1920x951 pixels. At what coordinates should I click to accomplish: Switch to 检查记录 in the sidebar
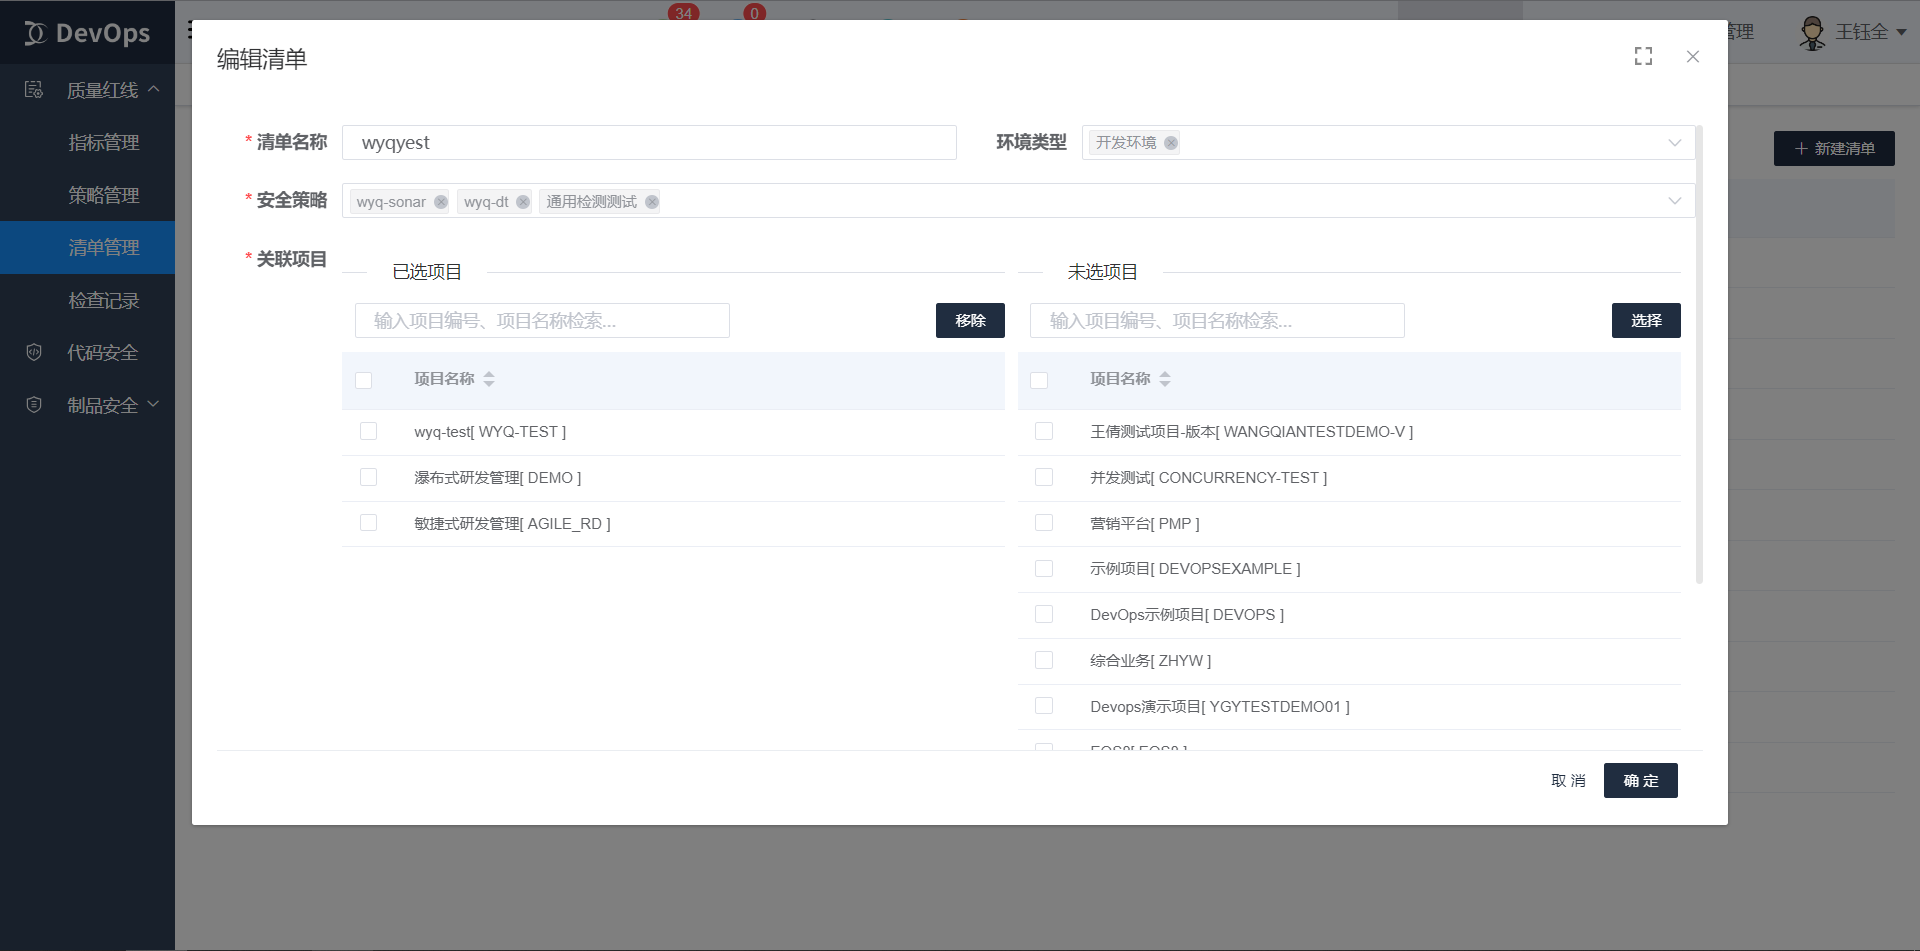pyautogui.click(x=103, y=300)
